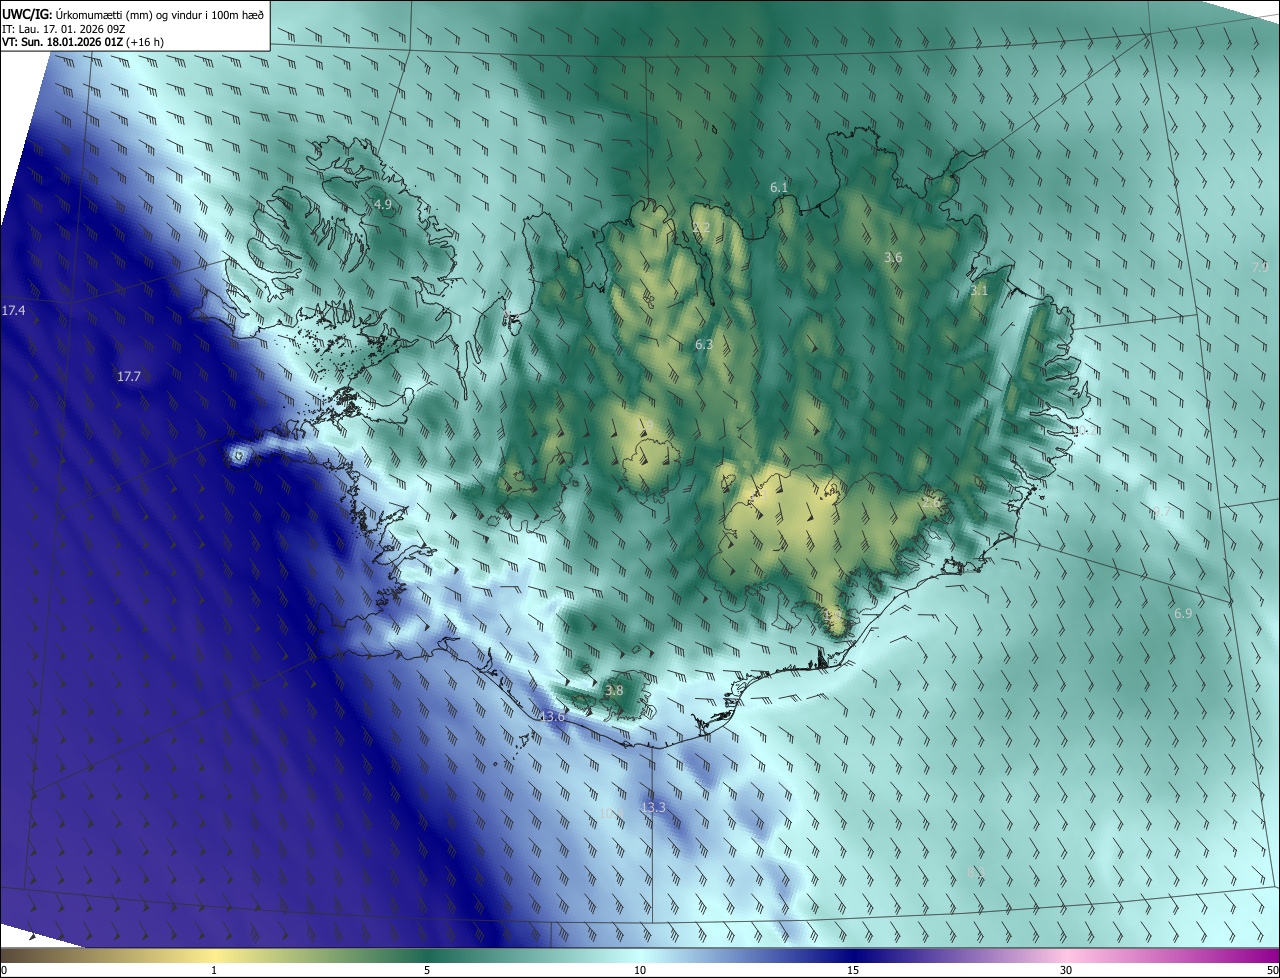
Task: Click the '10' tick on the colour scale
Action: [x=640, y=970]
